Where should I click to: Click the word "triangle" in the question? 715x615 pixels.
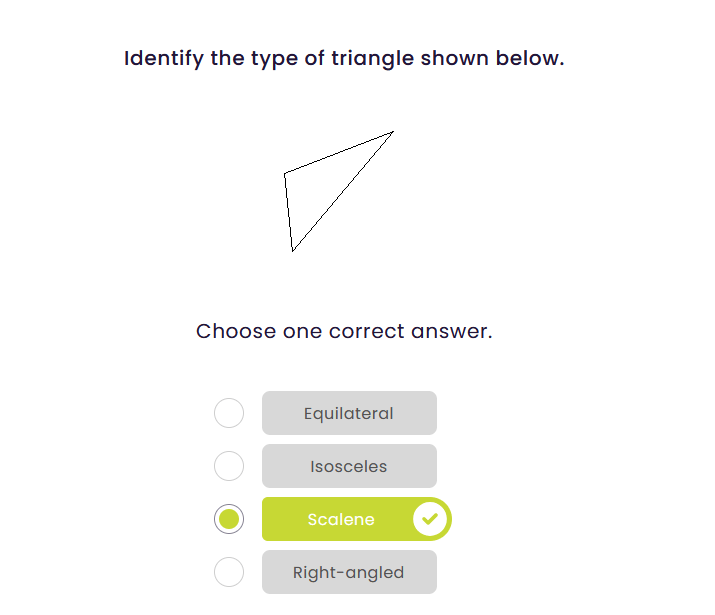tap(372, 58)
